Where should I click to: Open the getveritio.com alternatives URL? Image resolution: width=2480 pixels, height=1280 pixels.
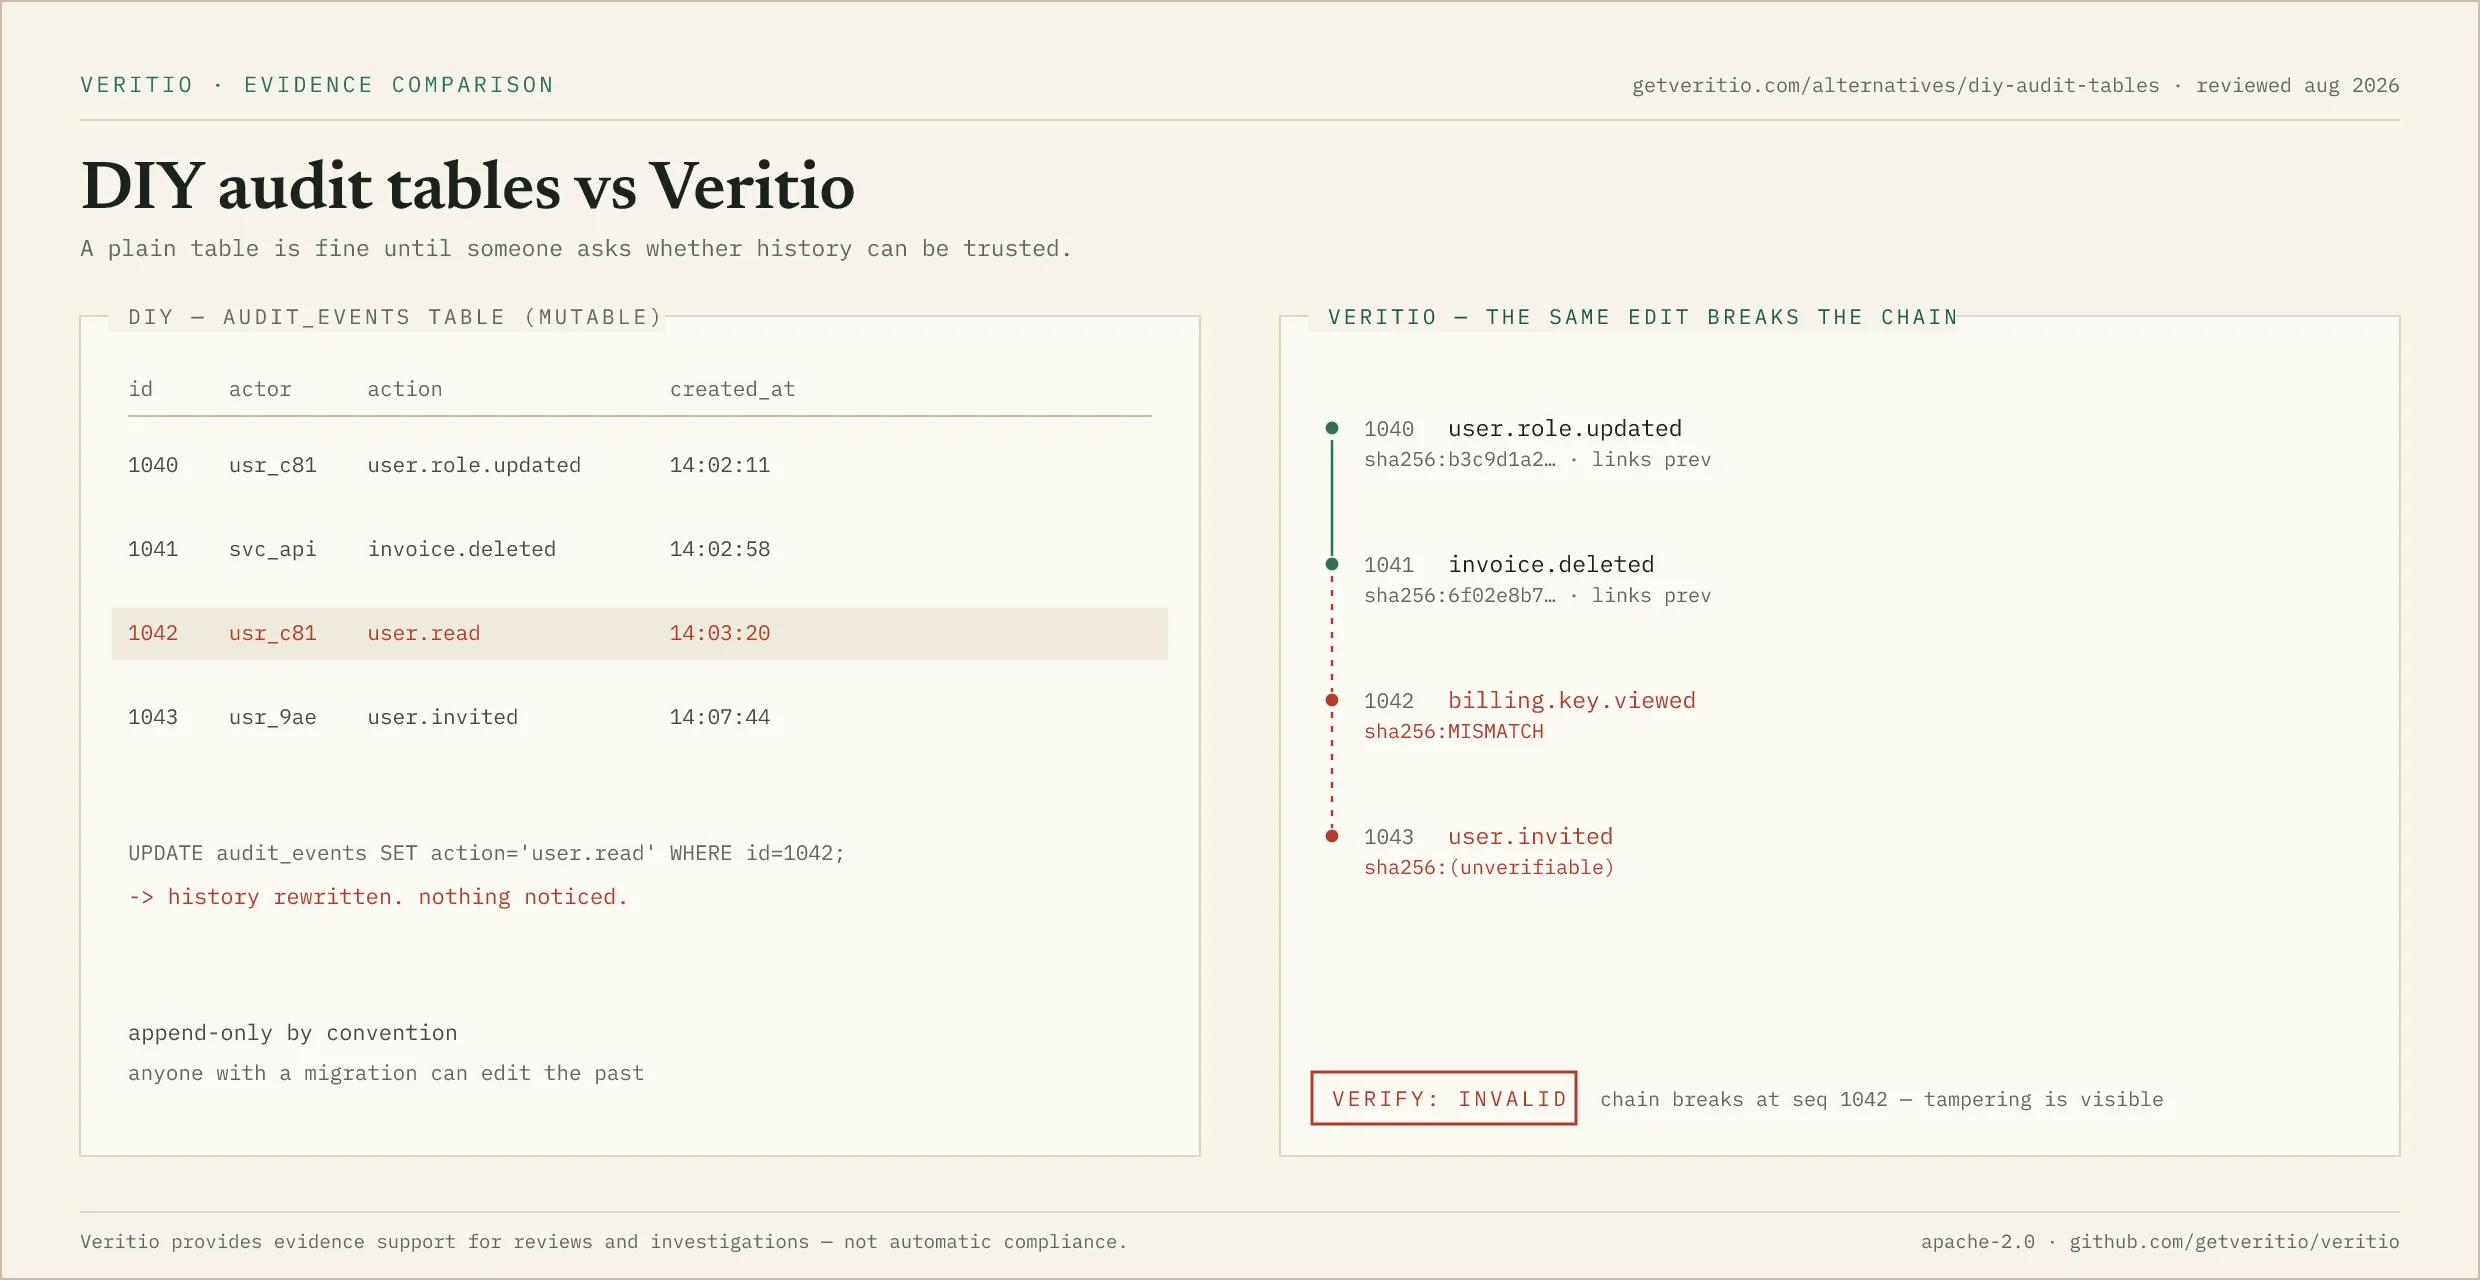point(1895,86)
